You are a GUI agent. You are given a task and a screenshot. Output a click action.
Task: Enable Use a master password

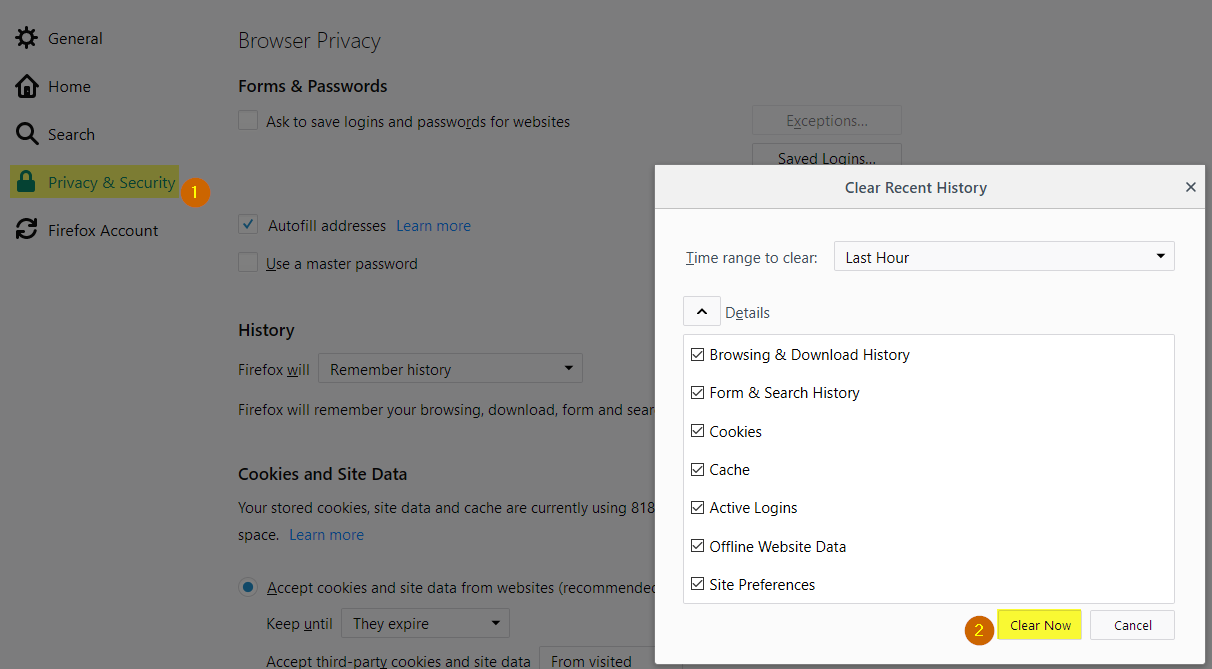pos(248,263)
